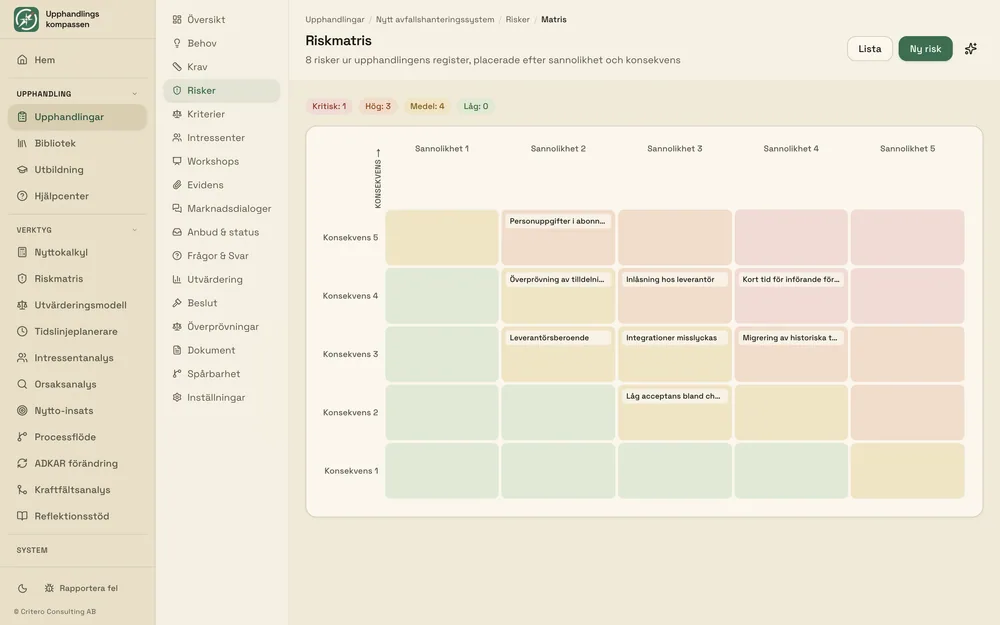Screen dimensions: 1000x625
Task: Click the Evidens paperclip icon
Action: coord(177,185)
